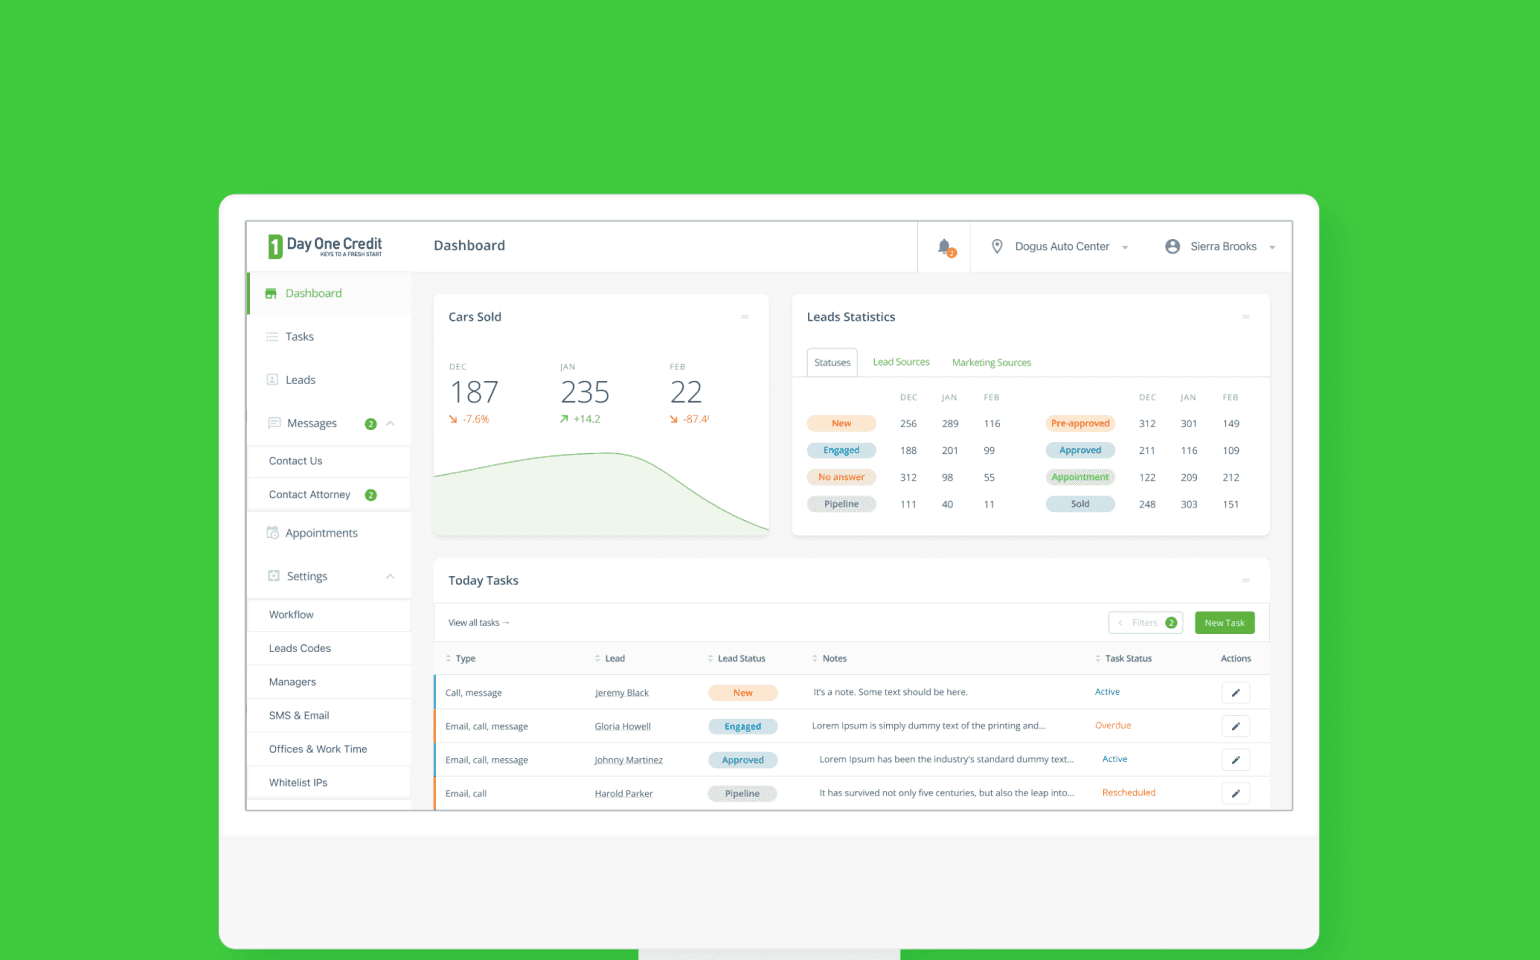
Task: Open notifications bell icon
Action: (944, 246)
